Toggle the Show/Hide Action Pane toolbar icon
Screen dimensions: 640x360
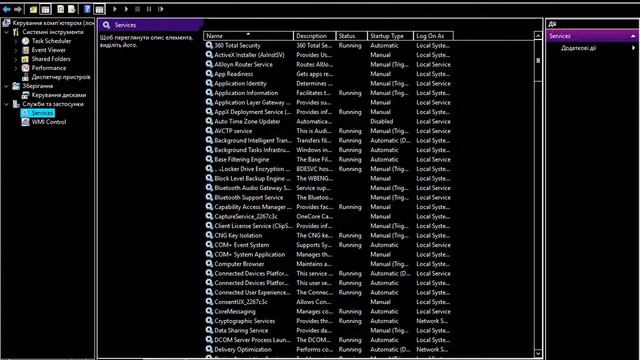99,9
